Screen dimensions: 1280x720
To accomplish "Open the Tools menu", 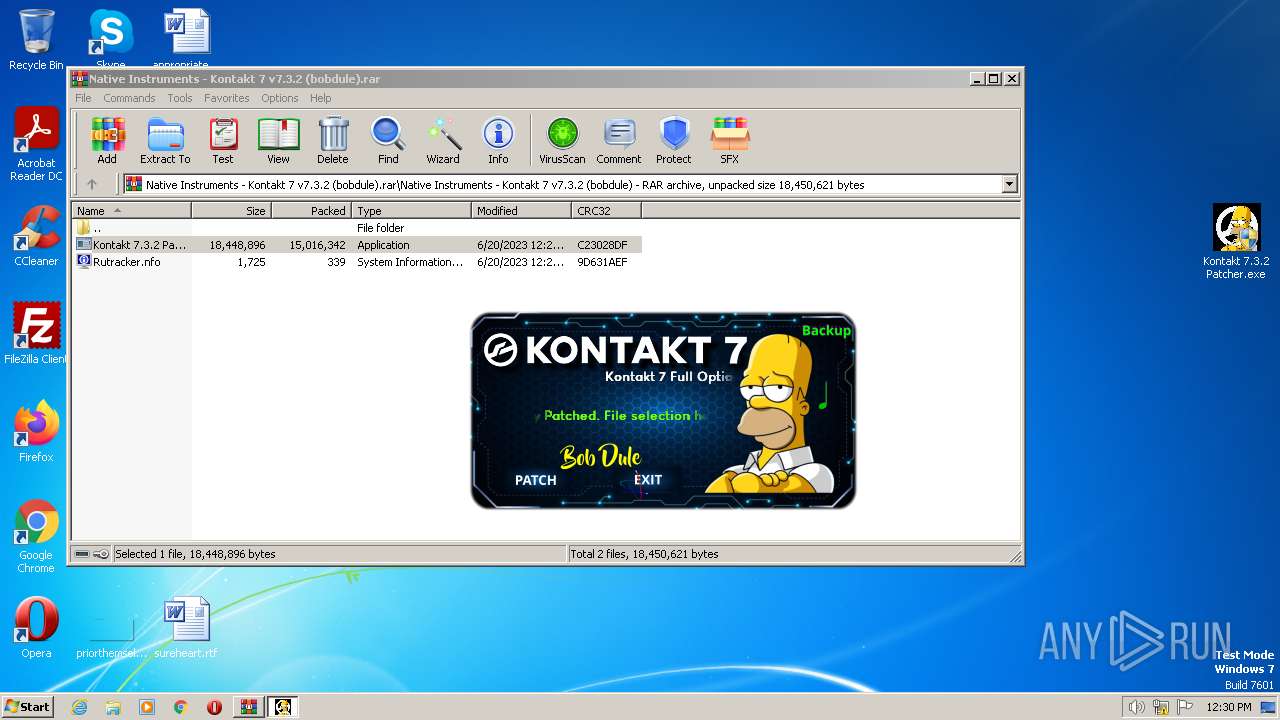I will [x=180, y=98].
